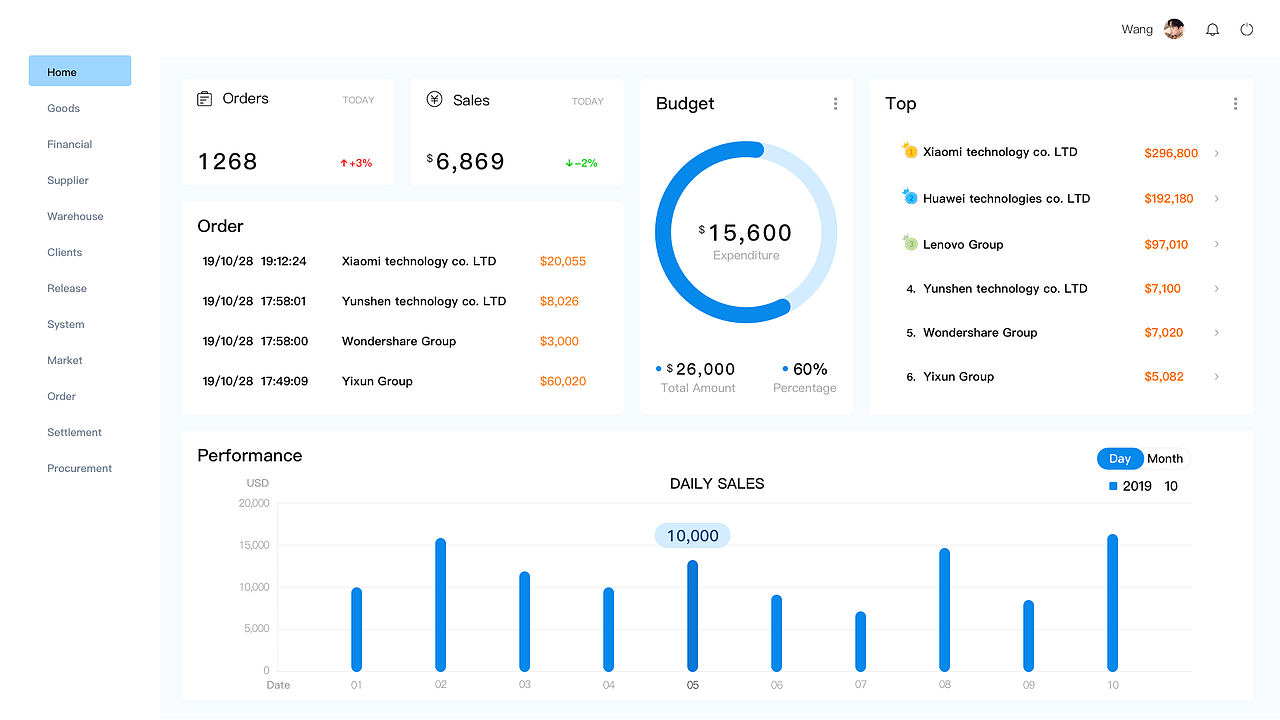Click Xiaomi technology co. LTD in Order list
Image resolution: width=1280 pixels, height=720 pixels.
[419, 261]
